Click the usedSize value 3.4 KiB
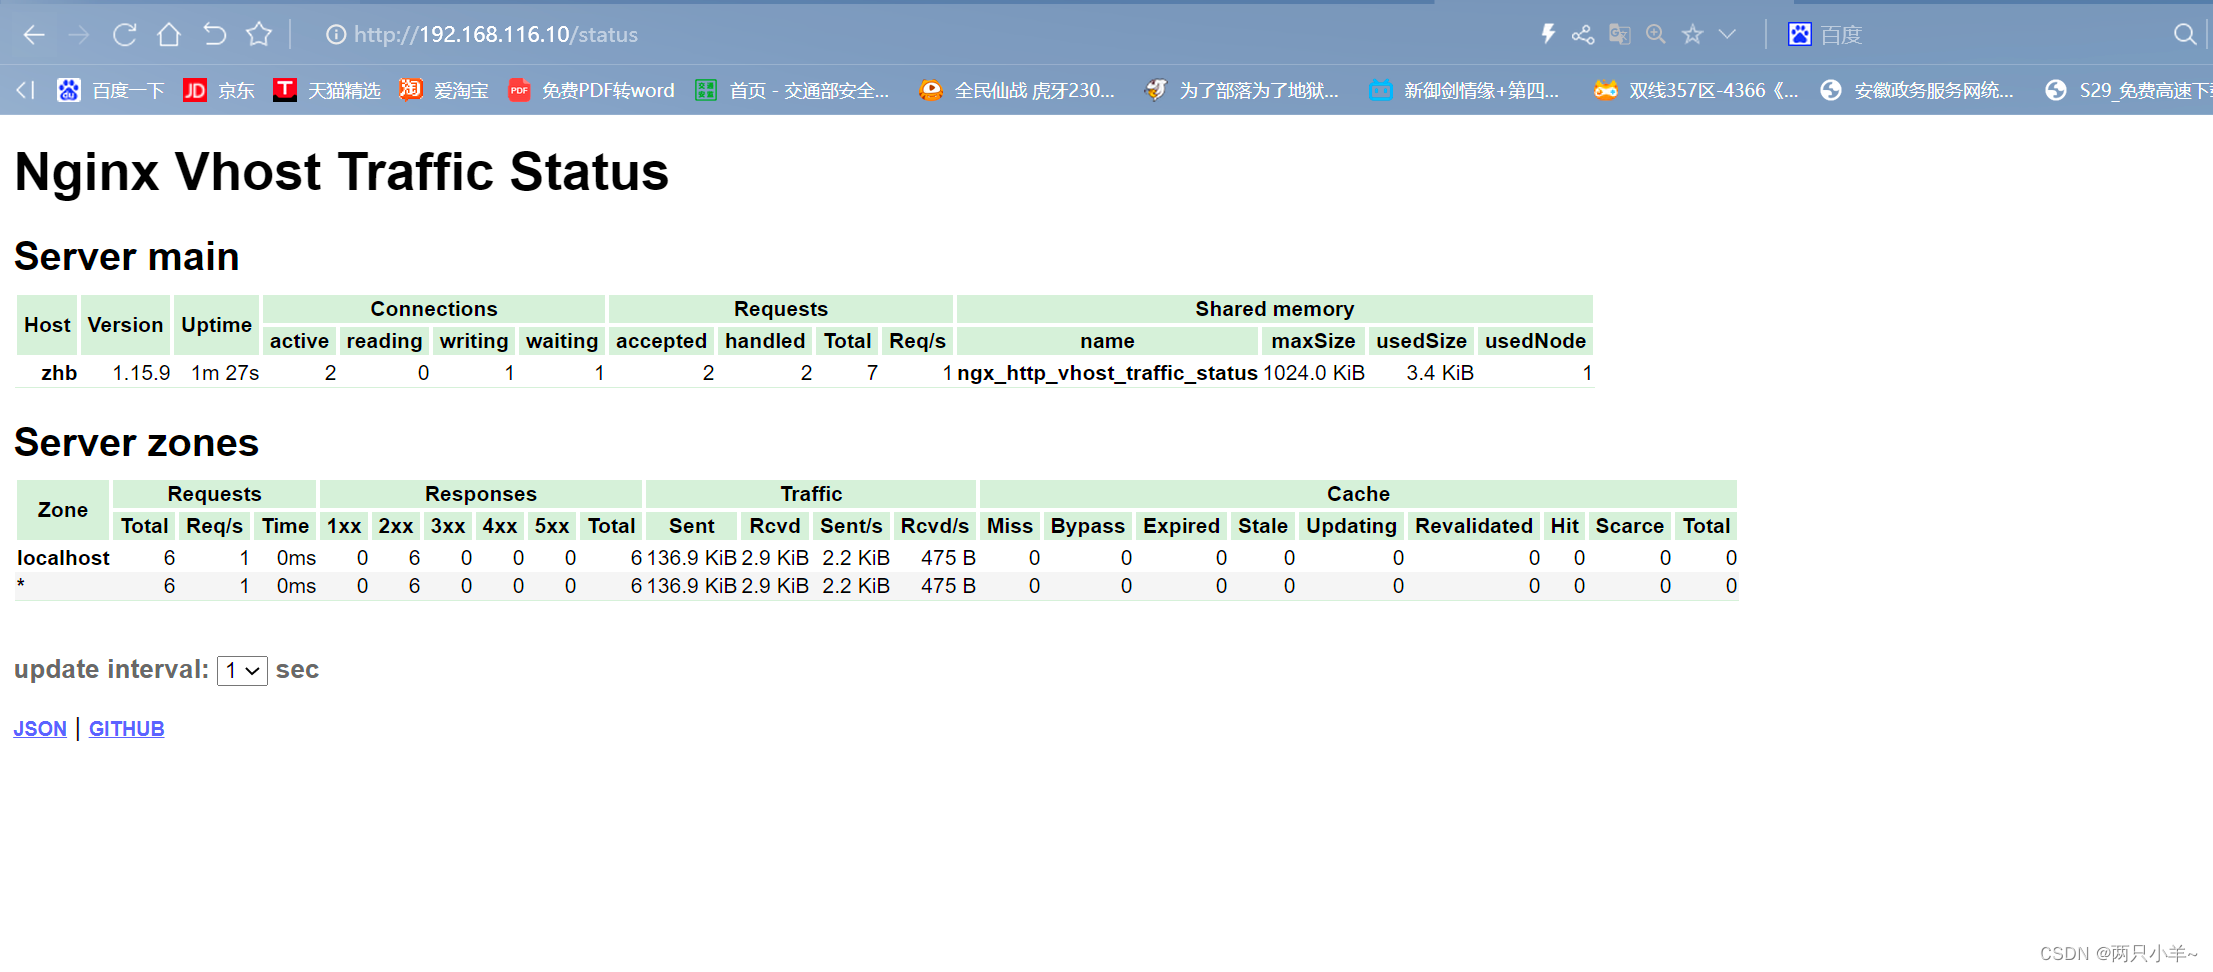The width and height of the screenshot is (2213, 972). coord(1440,373)
